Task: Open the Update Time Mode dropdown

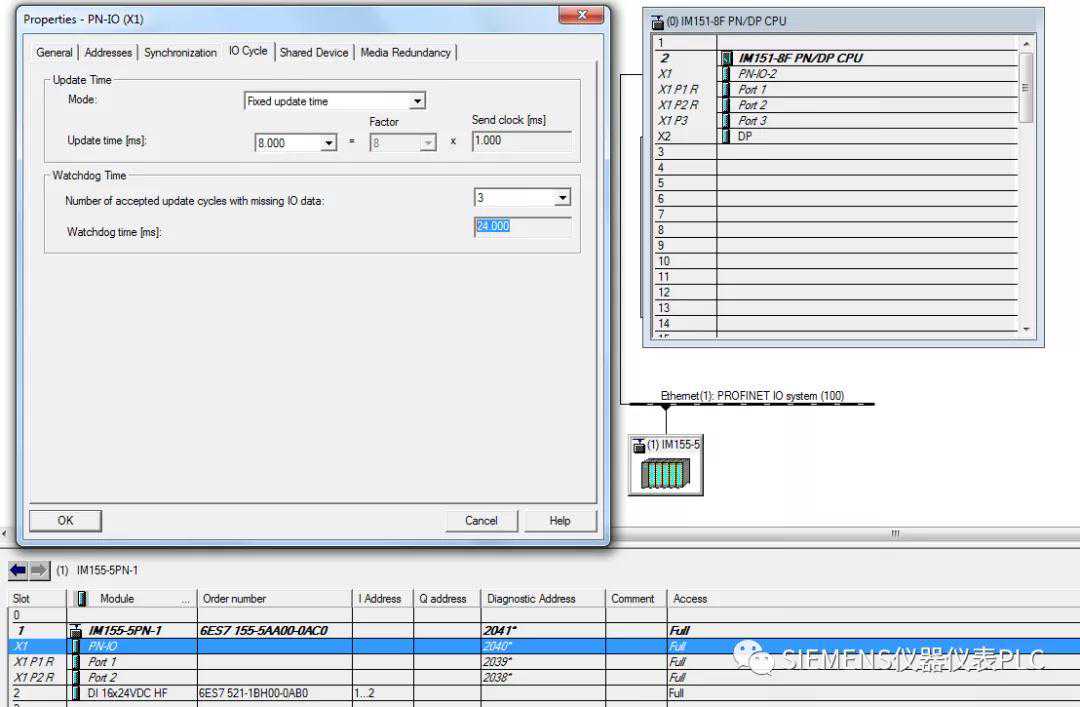Action: coord(418,101)
